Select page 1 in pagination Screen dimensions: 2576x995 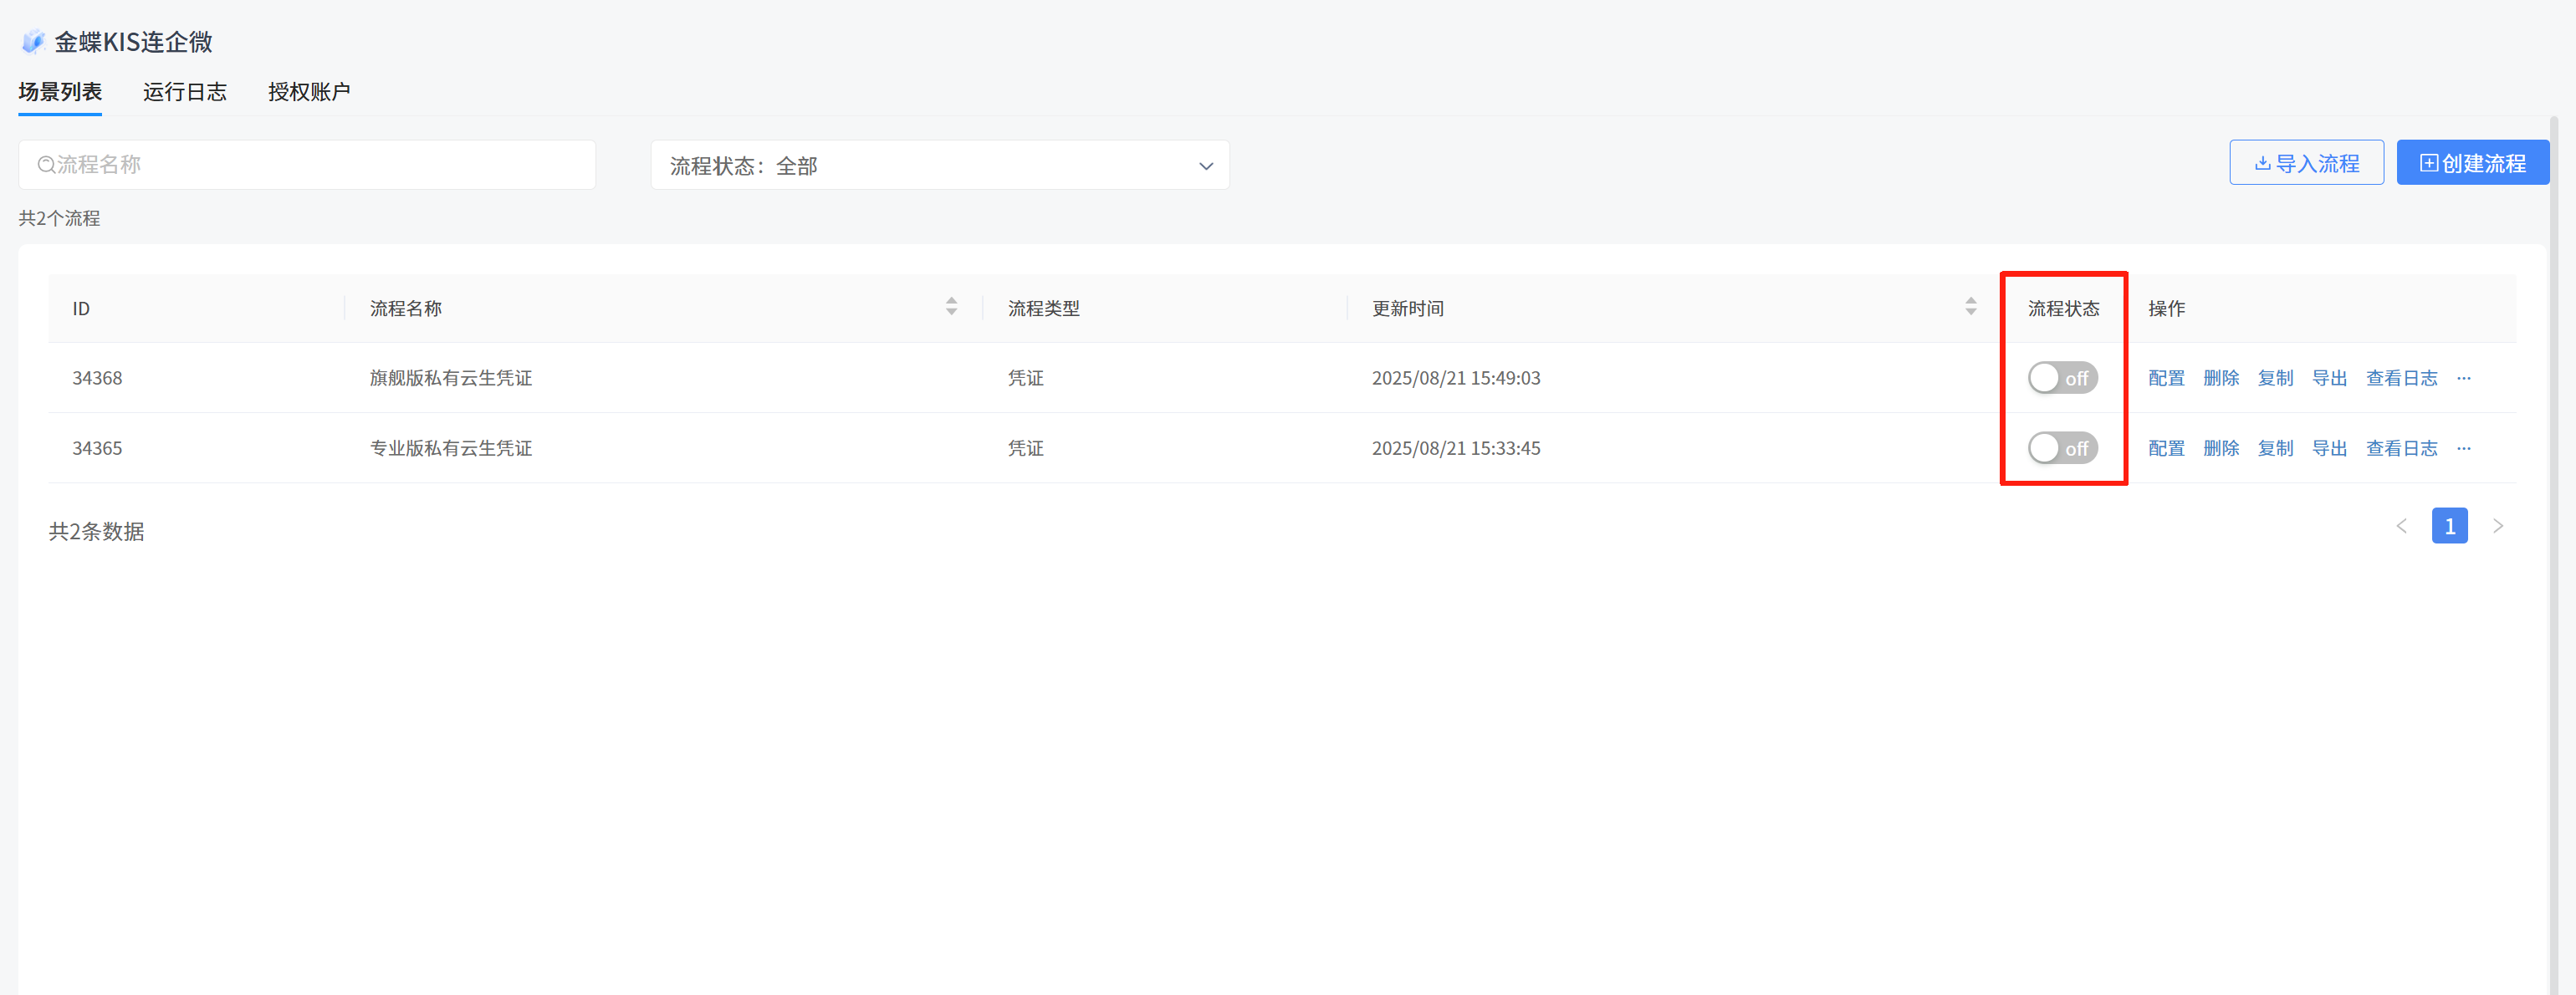pyautogui.click(x=2448, y=526)
